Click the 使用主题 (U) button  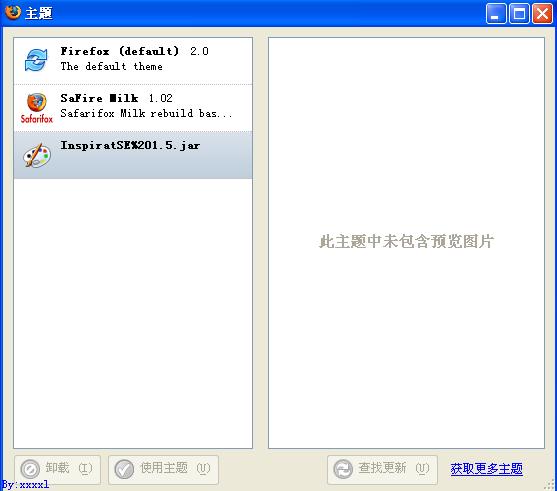[163, 469]
